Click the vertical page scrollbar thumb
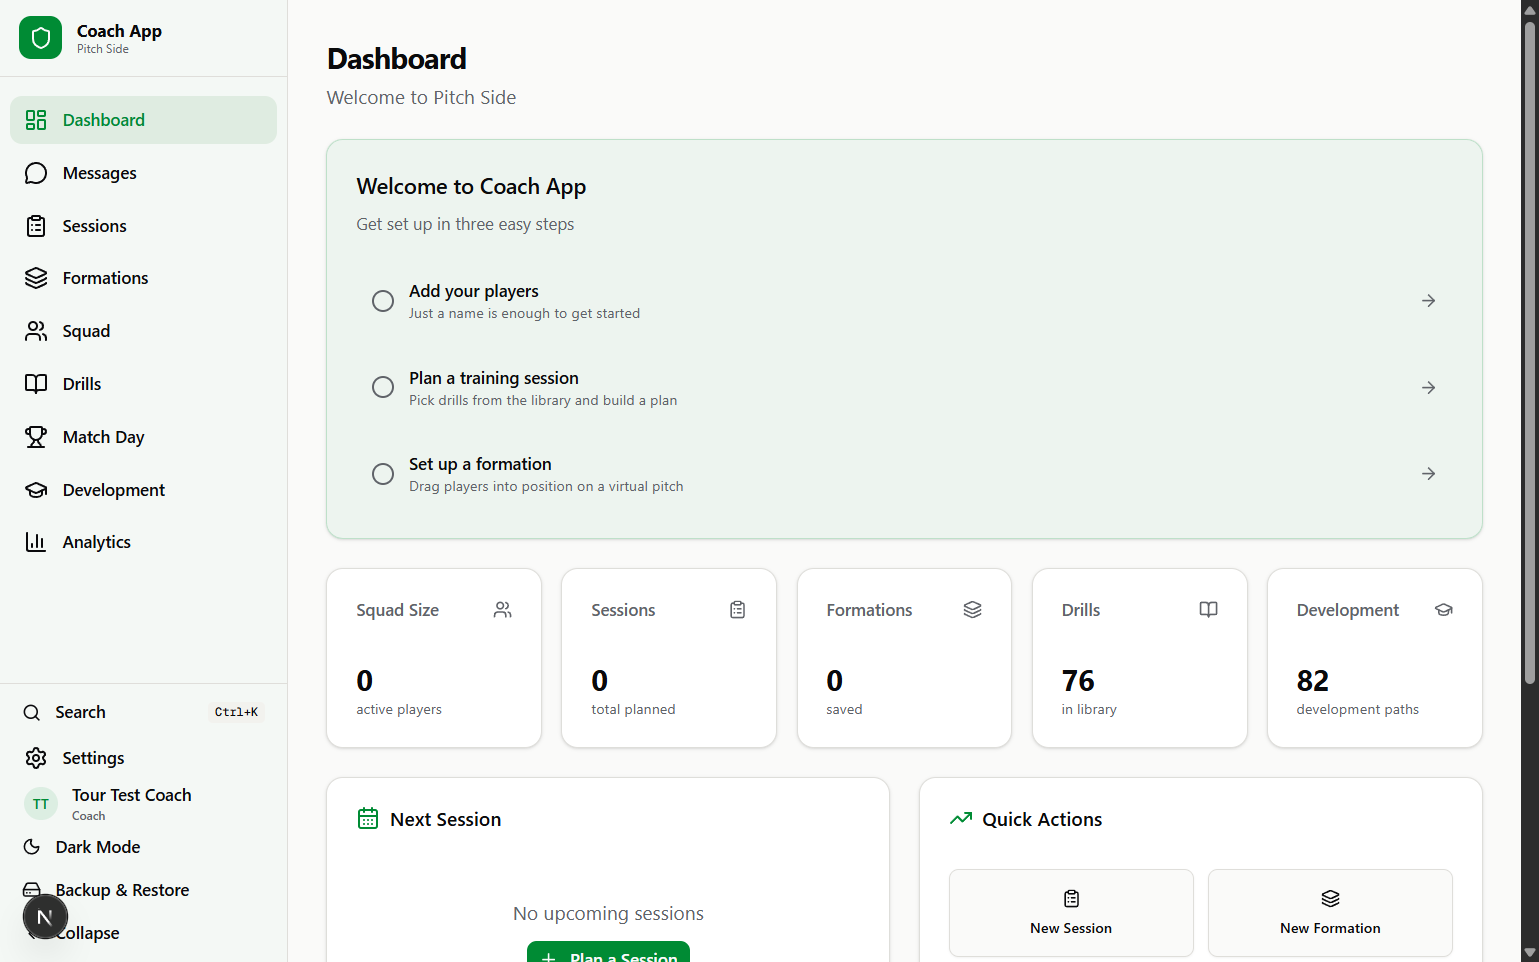Image resolution: width=1539 pixels, height=962 pixels. (x=1529, y=352)
